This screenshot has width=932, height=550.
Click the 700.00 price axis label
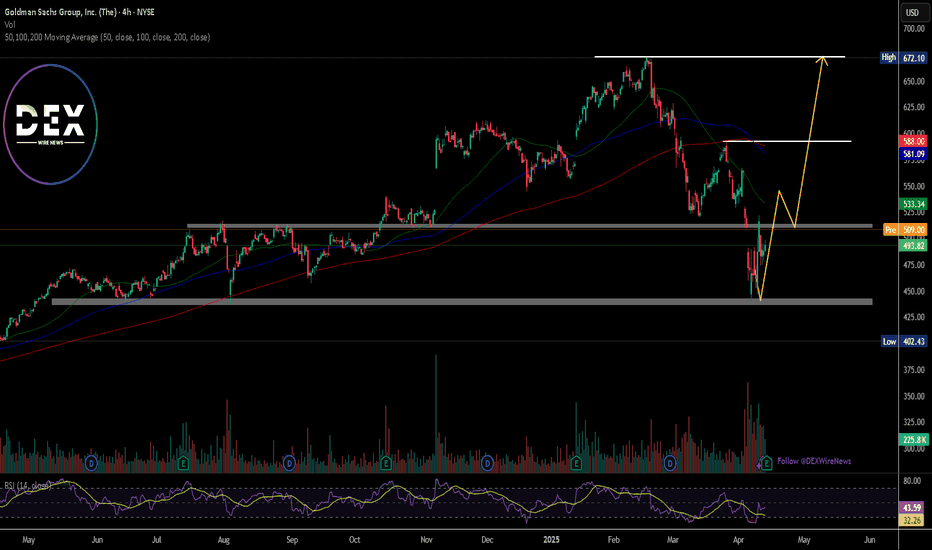(x=914, y=29)
